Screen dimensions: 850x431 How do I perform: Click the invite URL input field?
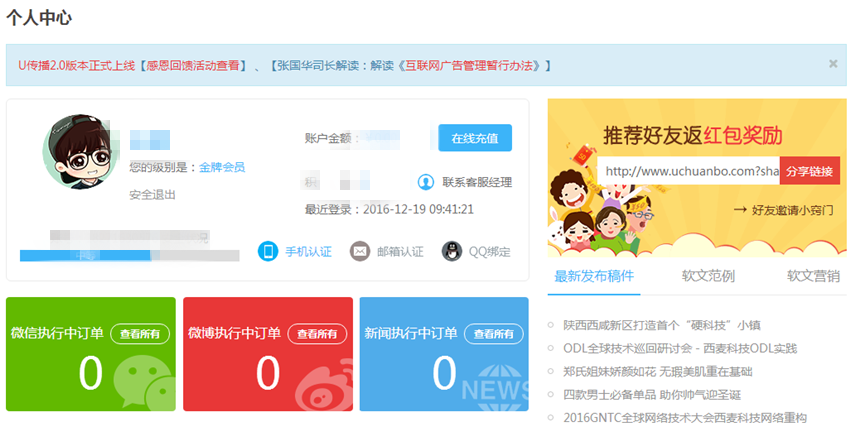[688, 171]
